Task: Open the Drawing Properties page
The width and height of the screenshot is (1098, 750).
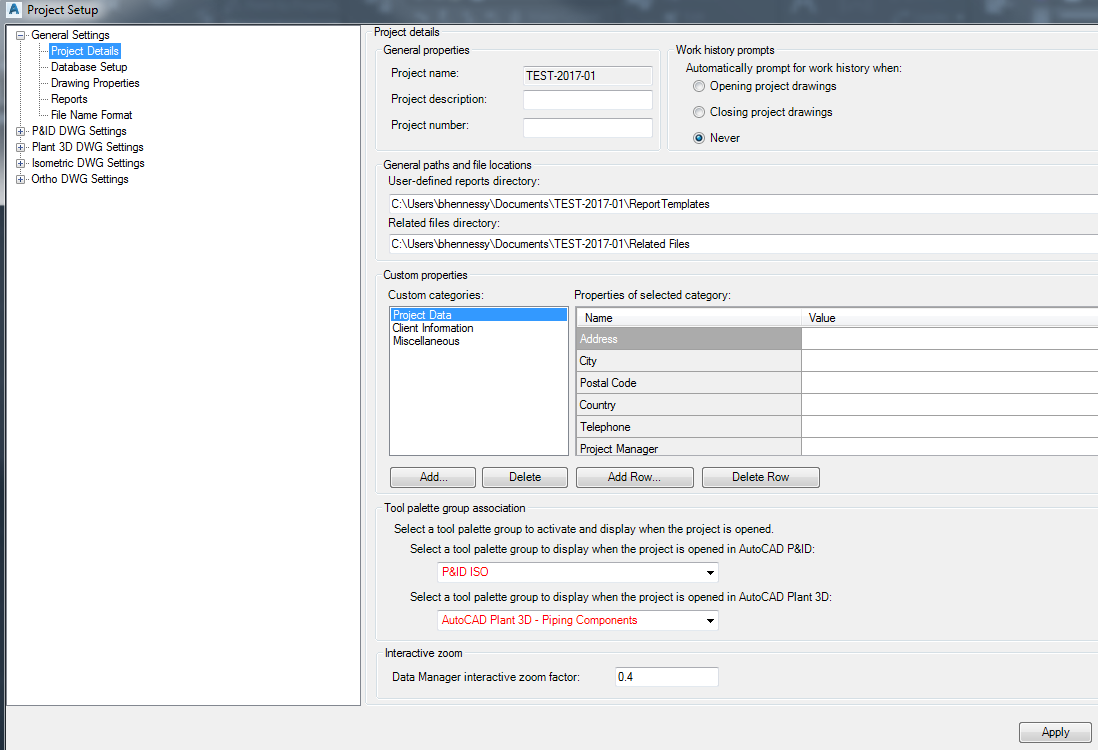Action: (x=93, y=82)
